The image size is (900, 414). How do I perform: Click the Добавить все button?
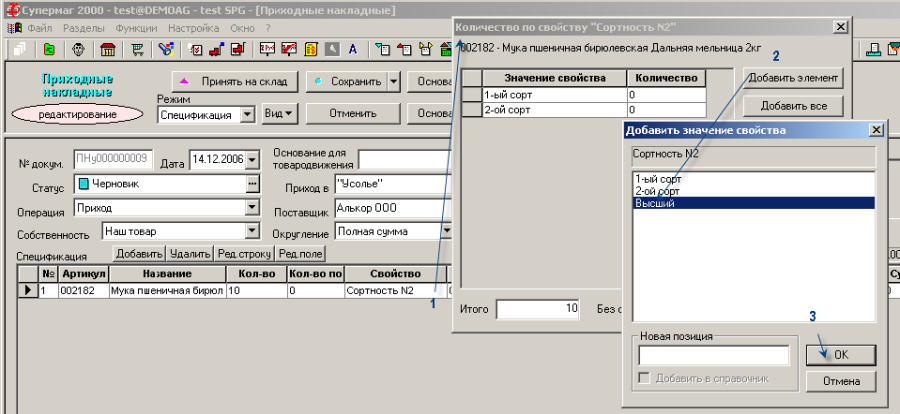793,106
